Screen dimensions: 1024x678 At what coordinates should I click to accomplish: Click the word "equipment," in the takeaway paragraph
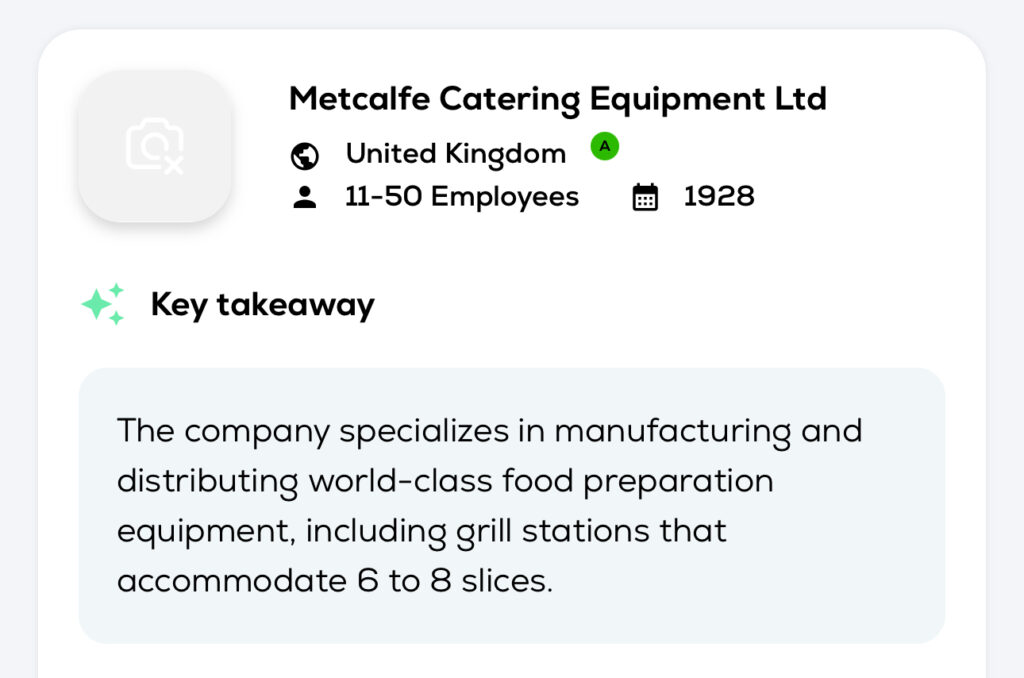tap(206, 531)
